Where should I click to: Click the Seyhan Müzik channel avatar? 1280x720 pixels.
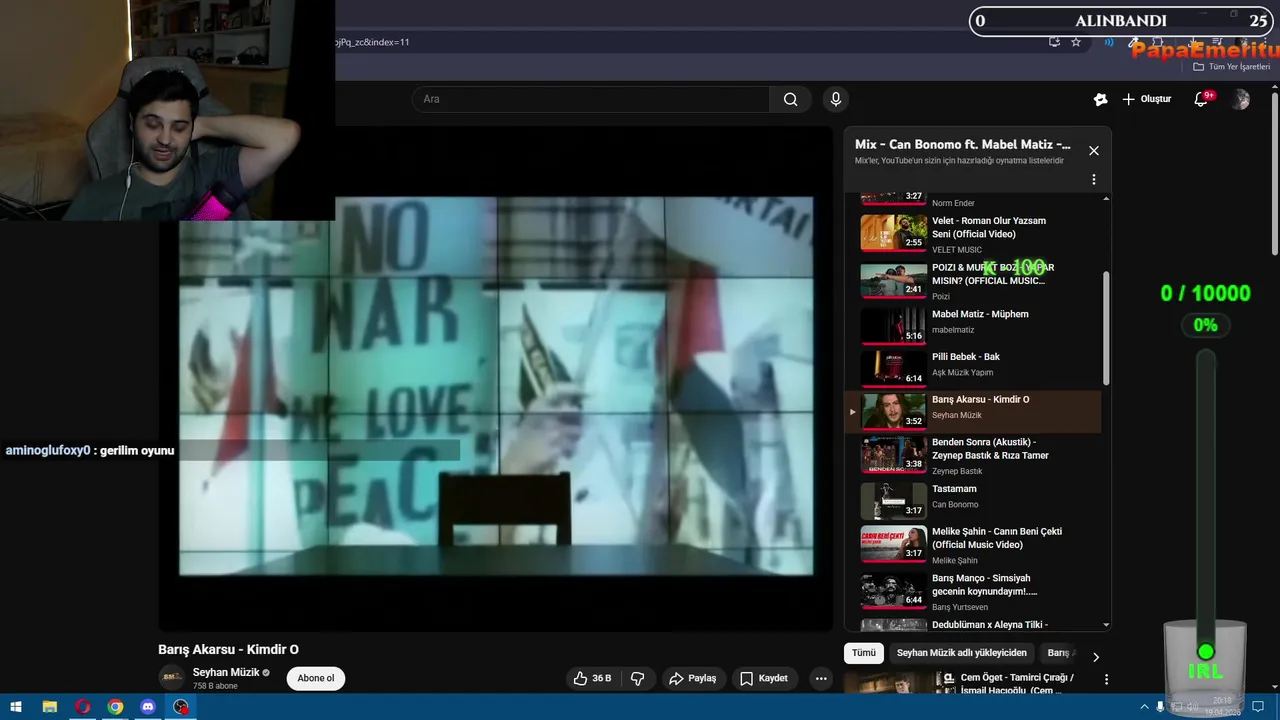(x=172, y=677)
